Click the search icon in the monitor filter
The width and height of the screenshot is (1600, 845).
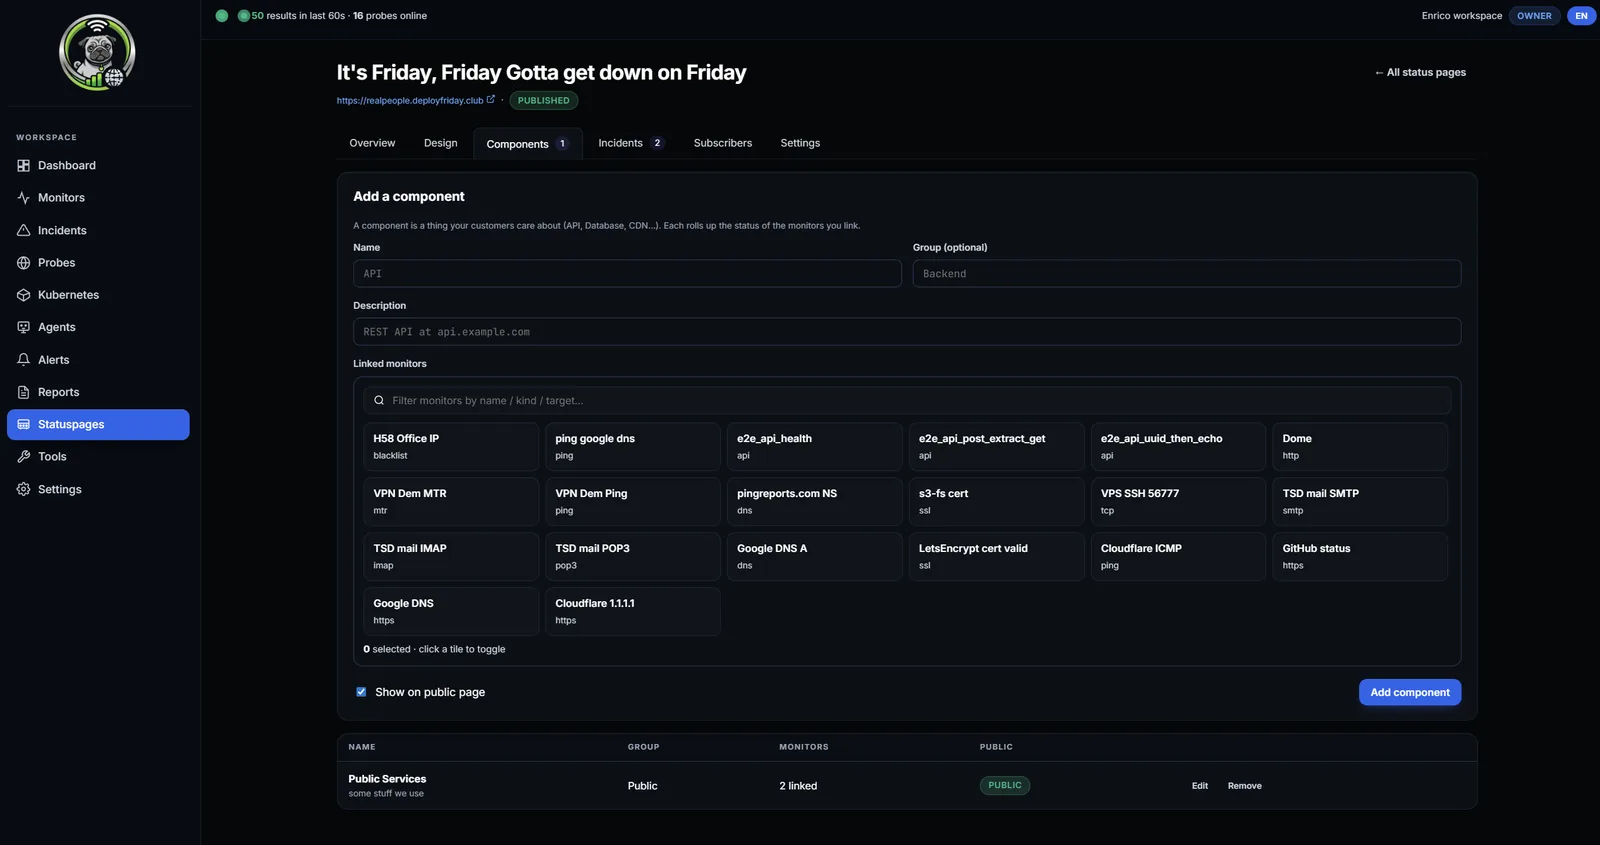coord(379,401)
